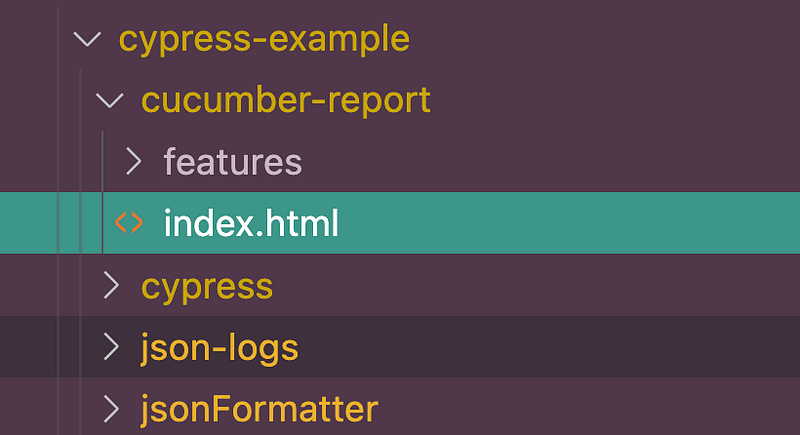Viewport: 800px width, 435px height.
Task: Expand the features folder chevron
Action: pos(134,162)
